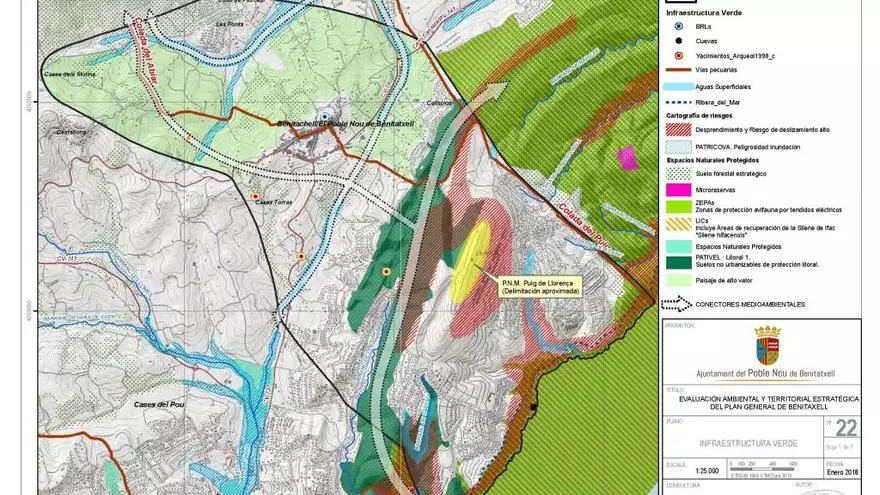Select the bright green ZEPAs swatch

[679, 205]
